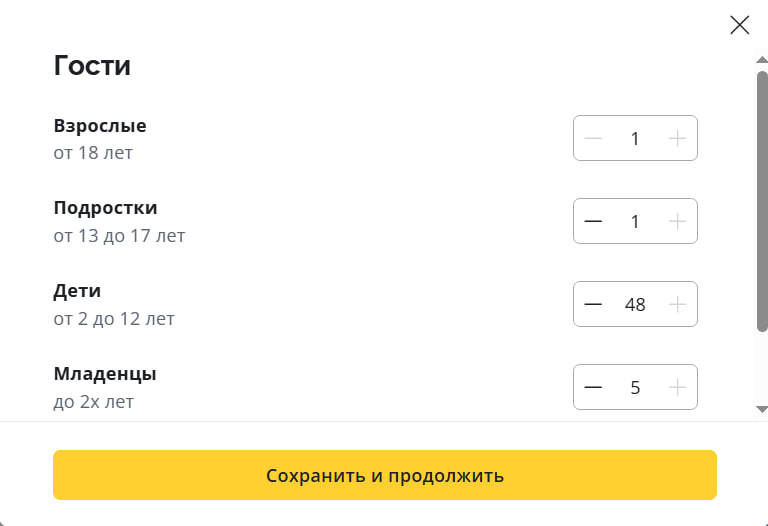
Task: Select the Подростки count value 1
Action: 635,221
